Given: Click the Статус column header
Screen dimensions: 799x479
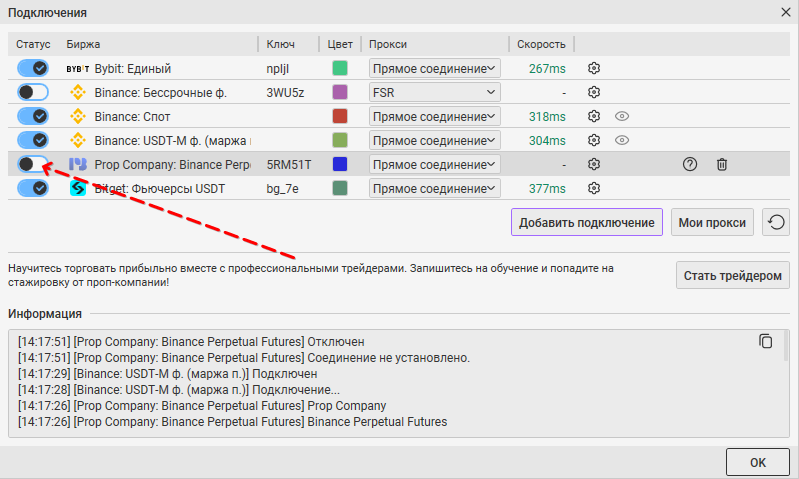Looking at the screenshot, I should (33, 44).
